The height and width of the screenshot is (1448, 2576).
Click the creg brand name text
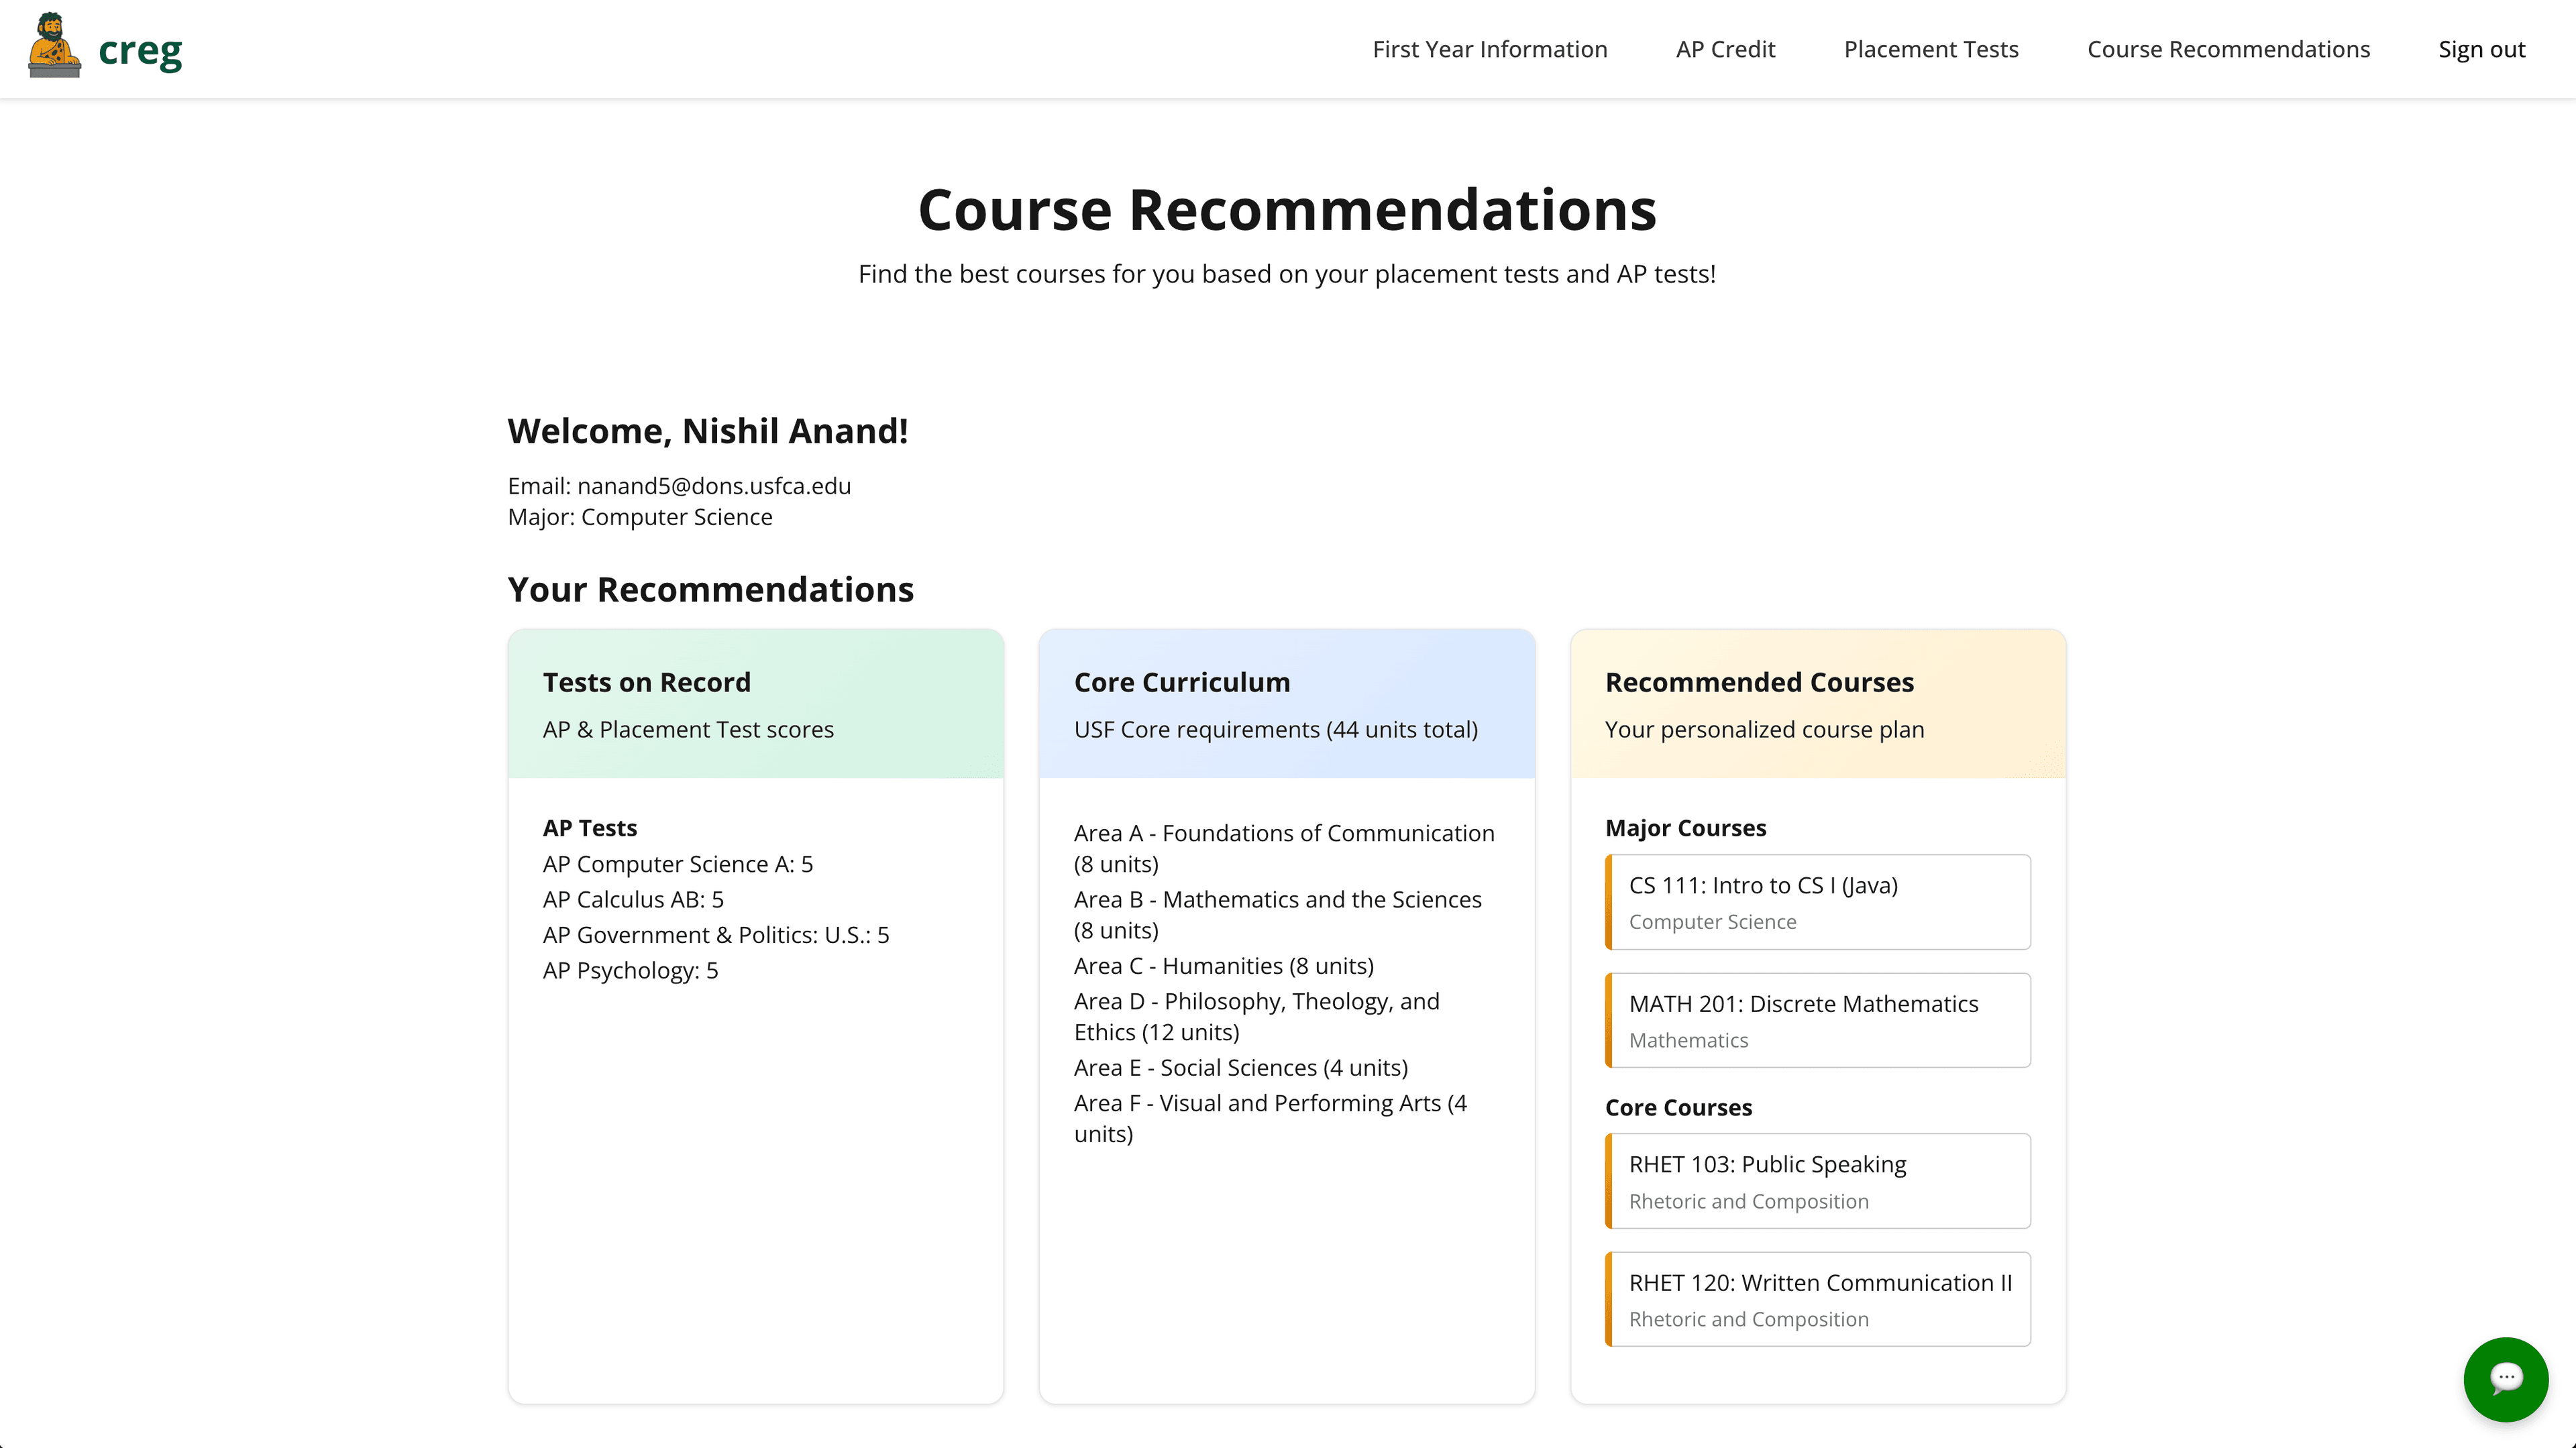click(140, 50)
